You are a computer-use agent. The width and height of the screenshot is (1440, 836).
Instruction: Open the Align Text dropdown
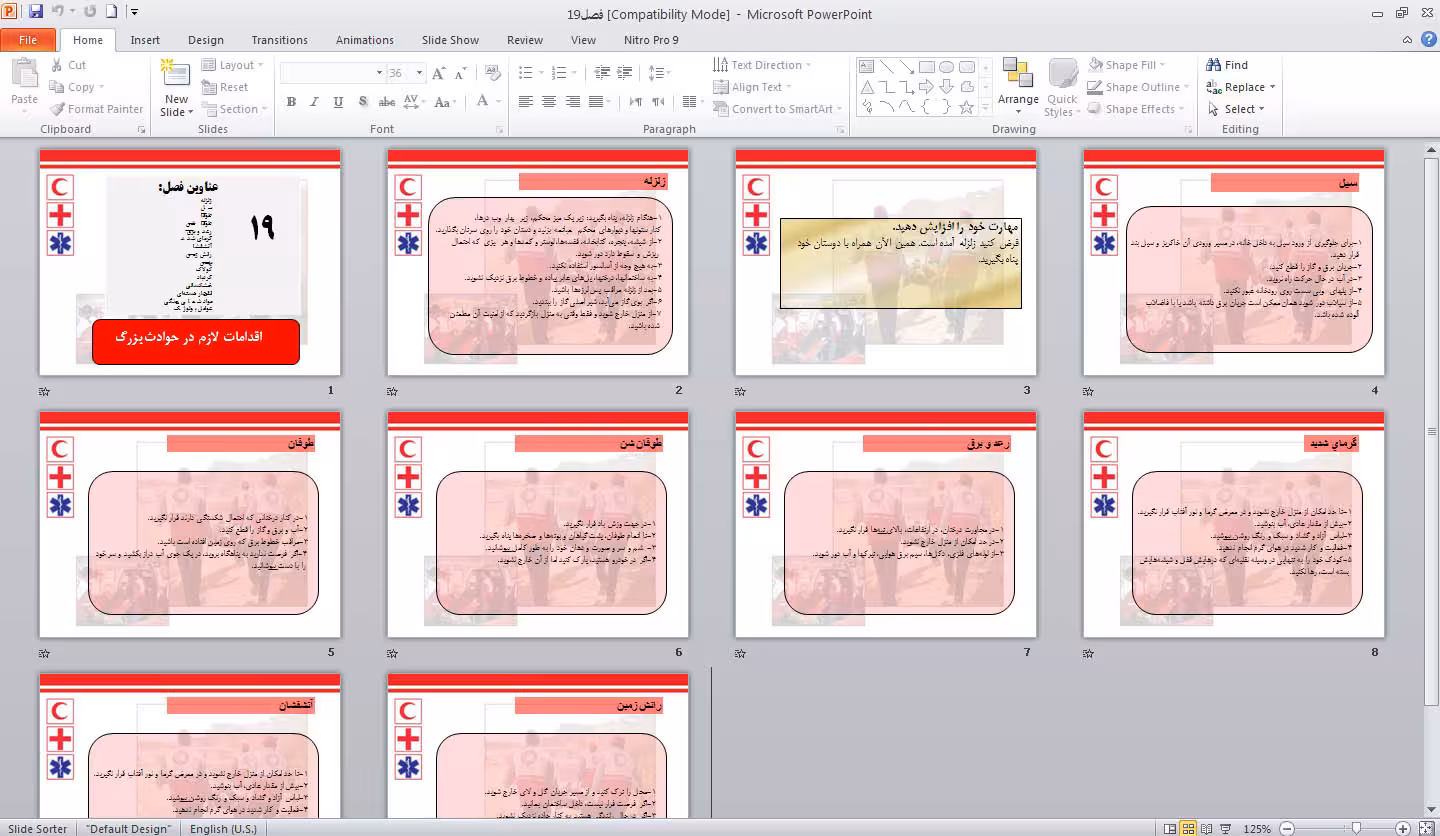pyautogui.click(x=755, y=87)
